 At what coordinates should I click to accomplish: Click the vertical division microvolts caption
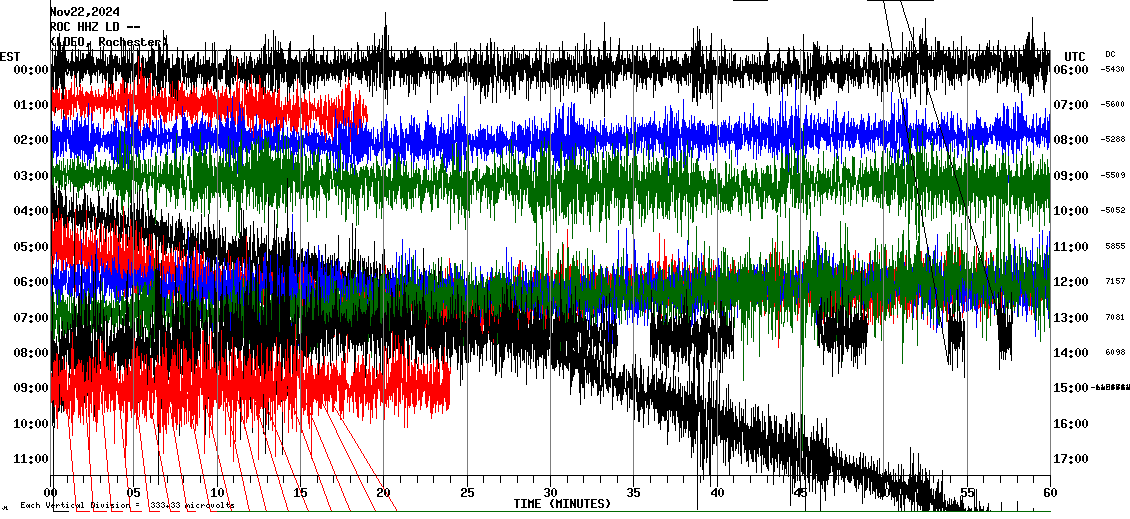[126, 506]
